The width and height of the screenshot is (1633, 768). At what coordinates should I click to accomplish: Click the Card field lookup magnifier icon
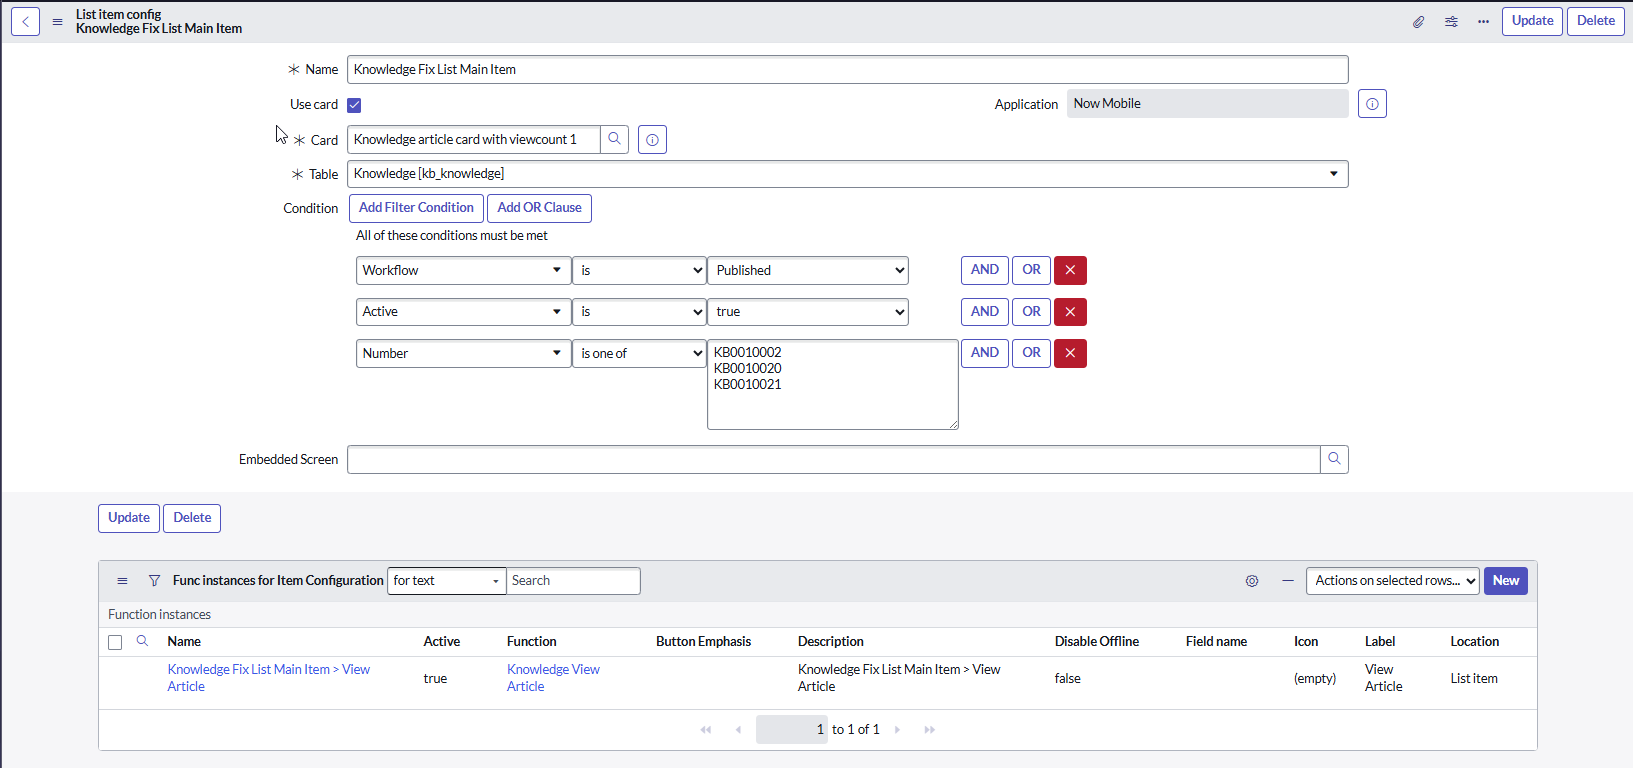tap(614, 139)
